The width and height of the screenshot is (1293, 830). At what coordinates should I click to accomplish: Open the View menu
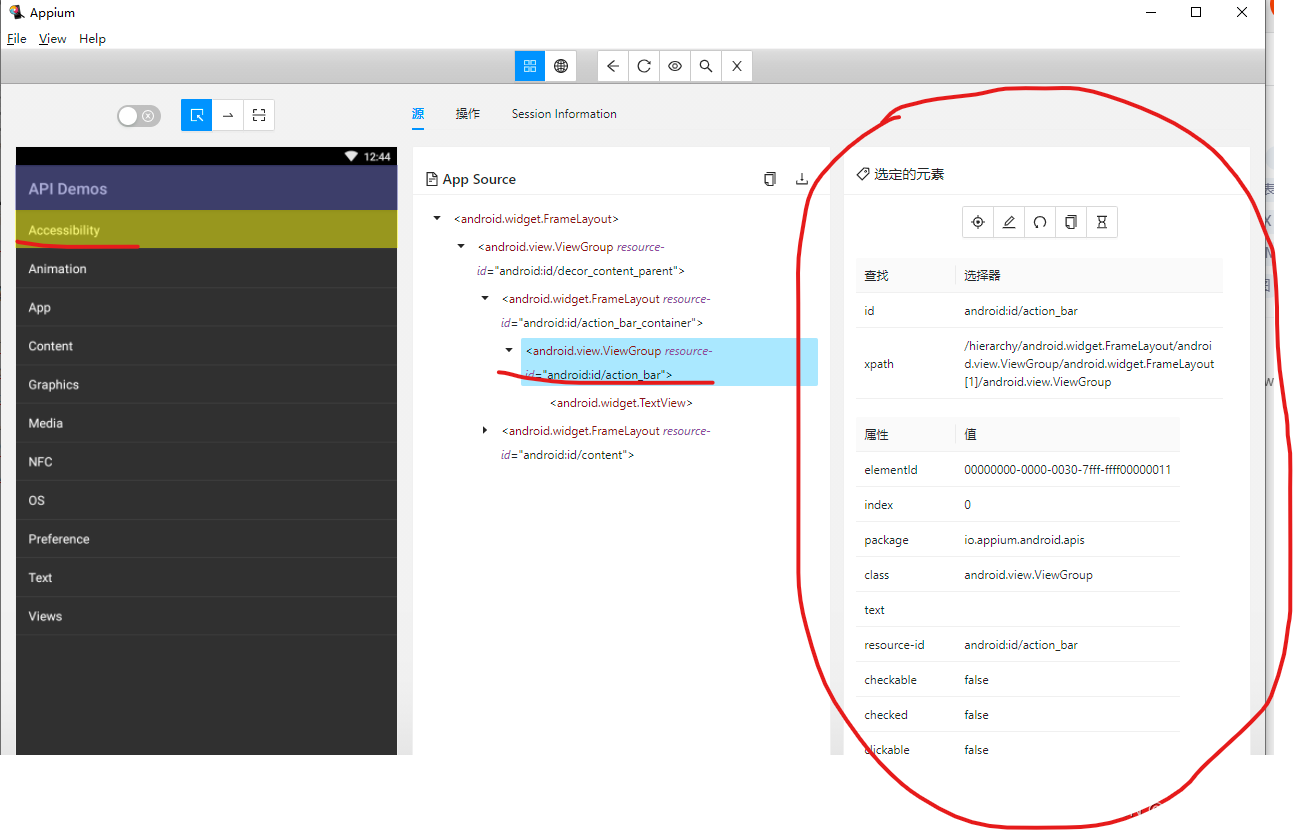[53, 39]
